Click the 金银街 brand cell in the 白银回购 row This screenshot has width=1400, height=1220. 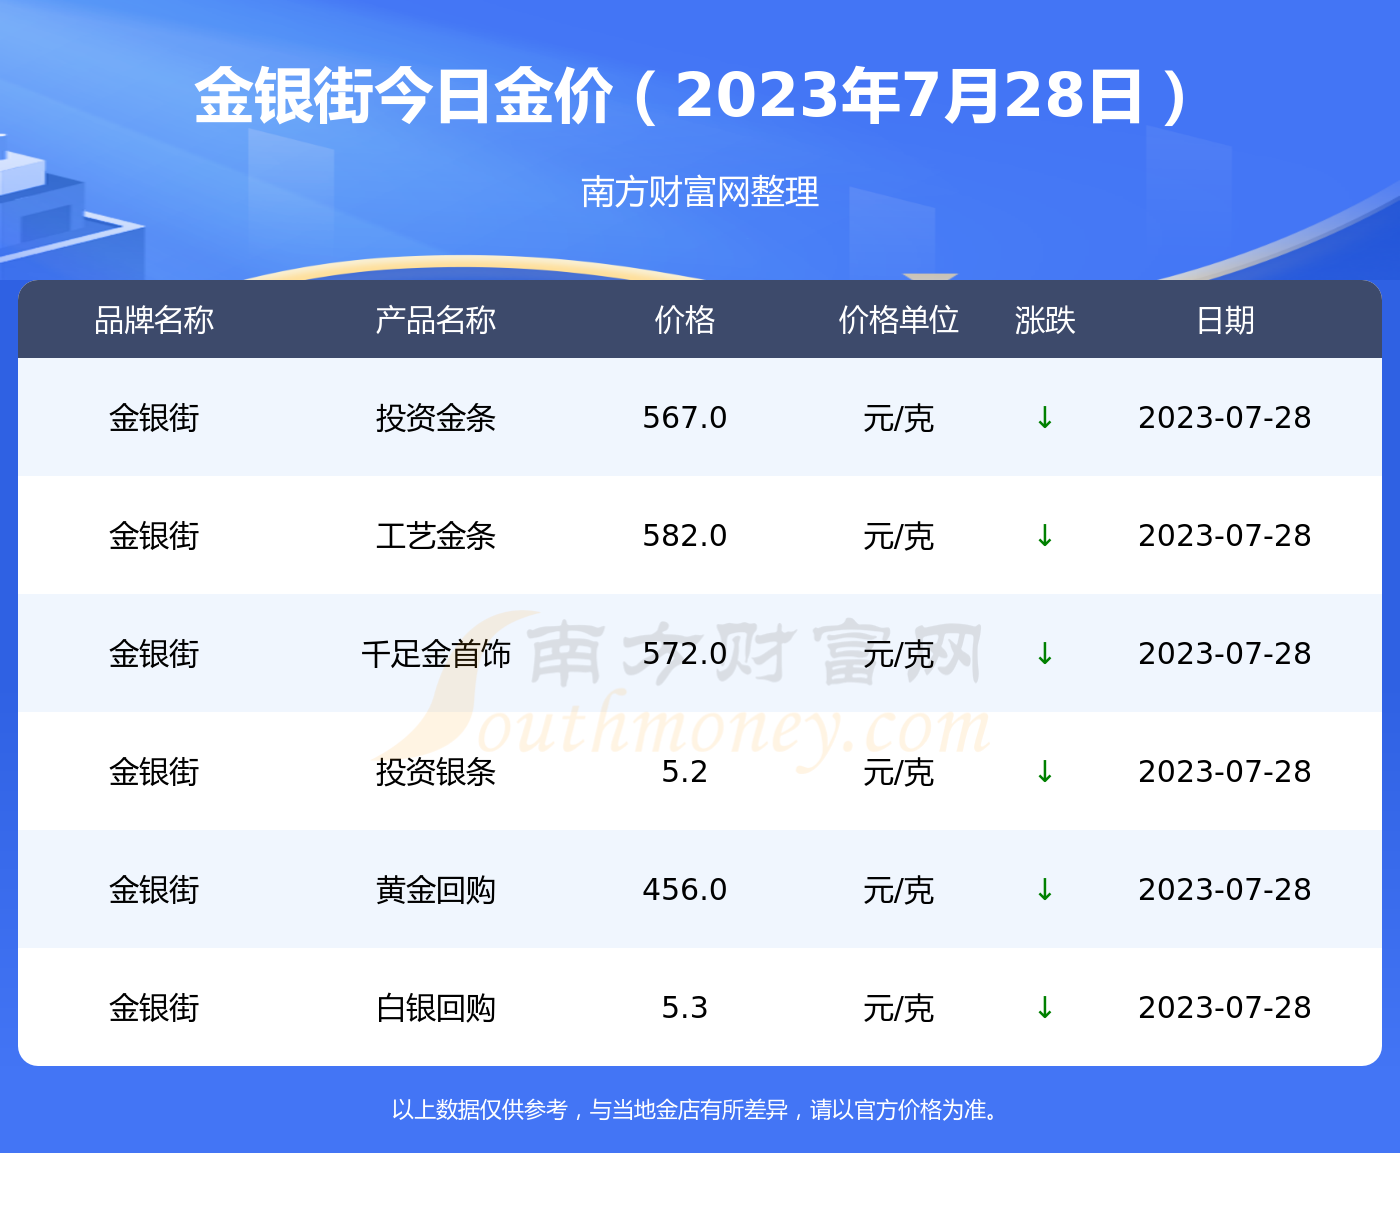click(154, 1008)
